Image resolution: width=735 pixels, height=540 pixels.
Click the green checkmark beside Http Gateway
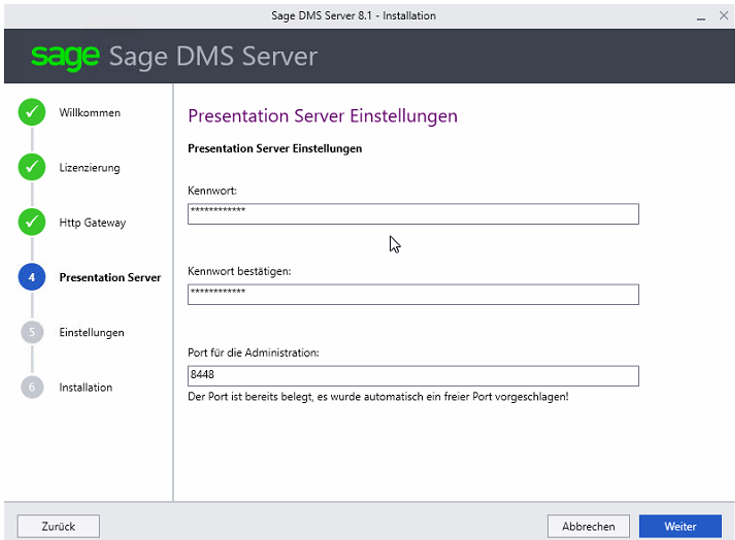(32, 223)
